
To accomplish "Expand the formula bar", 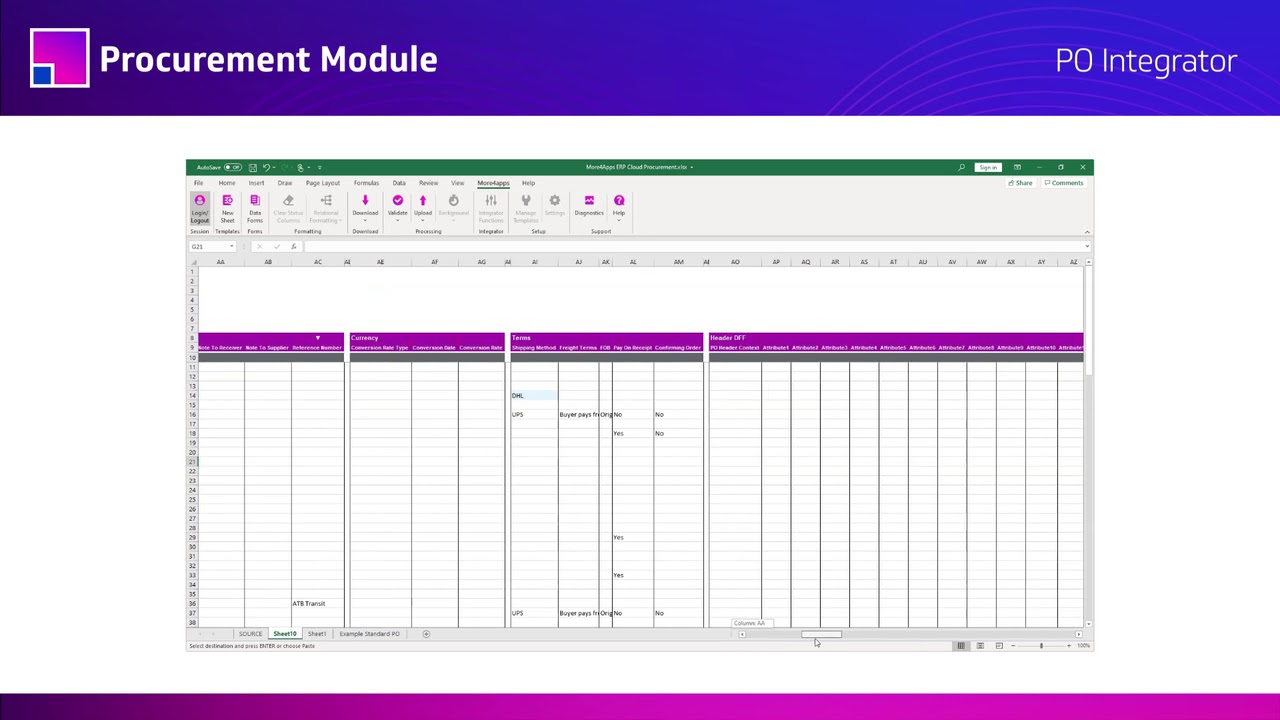I will coord(1087,246).
